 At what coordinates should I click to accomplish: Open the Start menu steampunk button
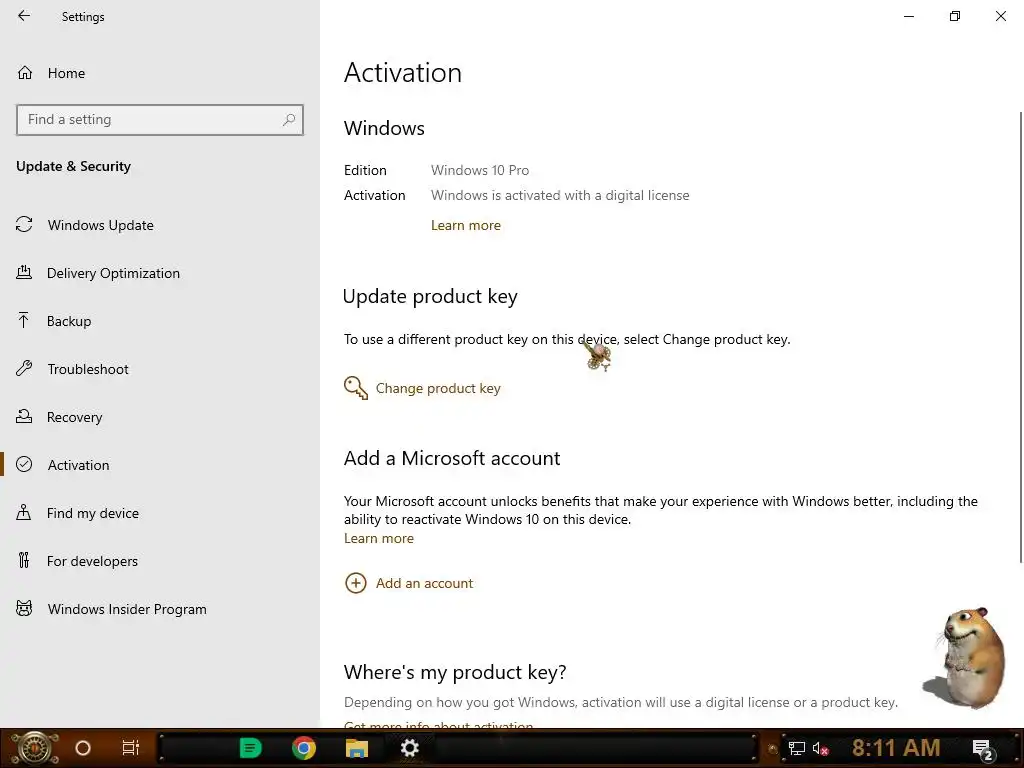[35, 748]
